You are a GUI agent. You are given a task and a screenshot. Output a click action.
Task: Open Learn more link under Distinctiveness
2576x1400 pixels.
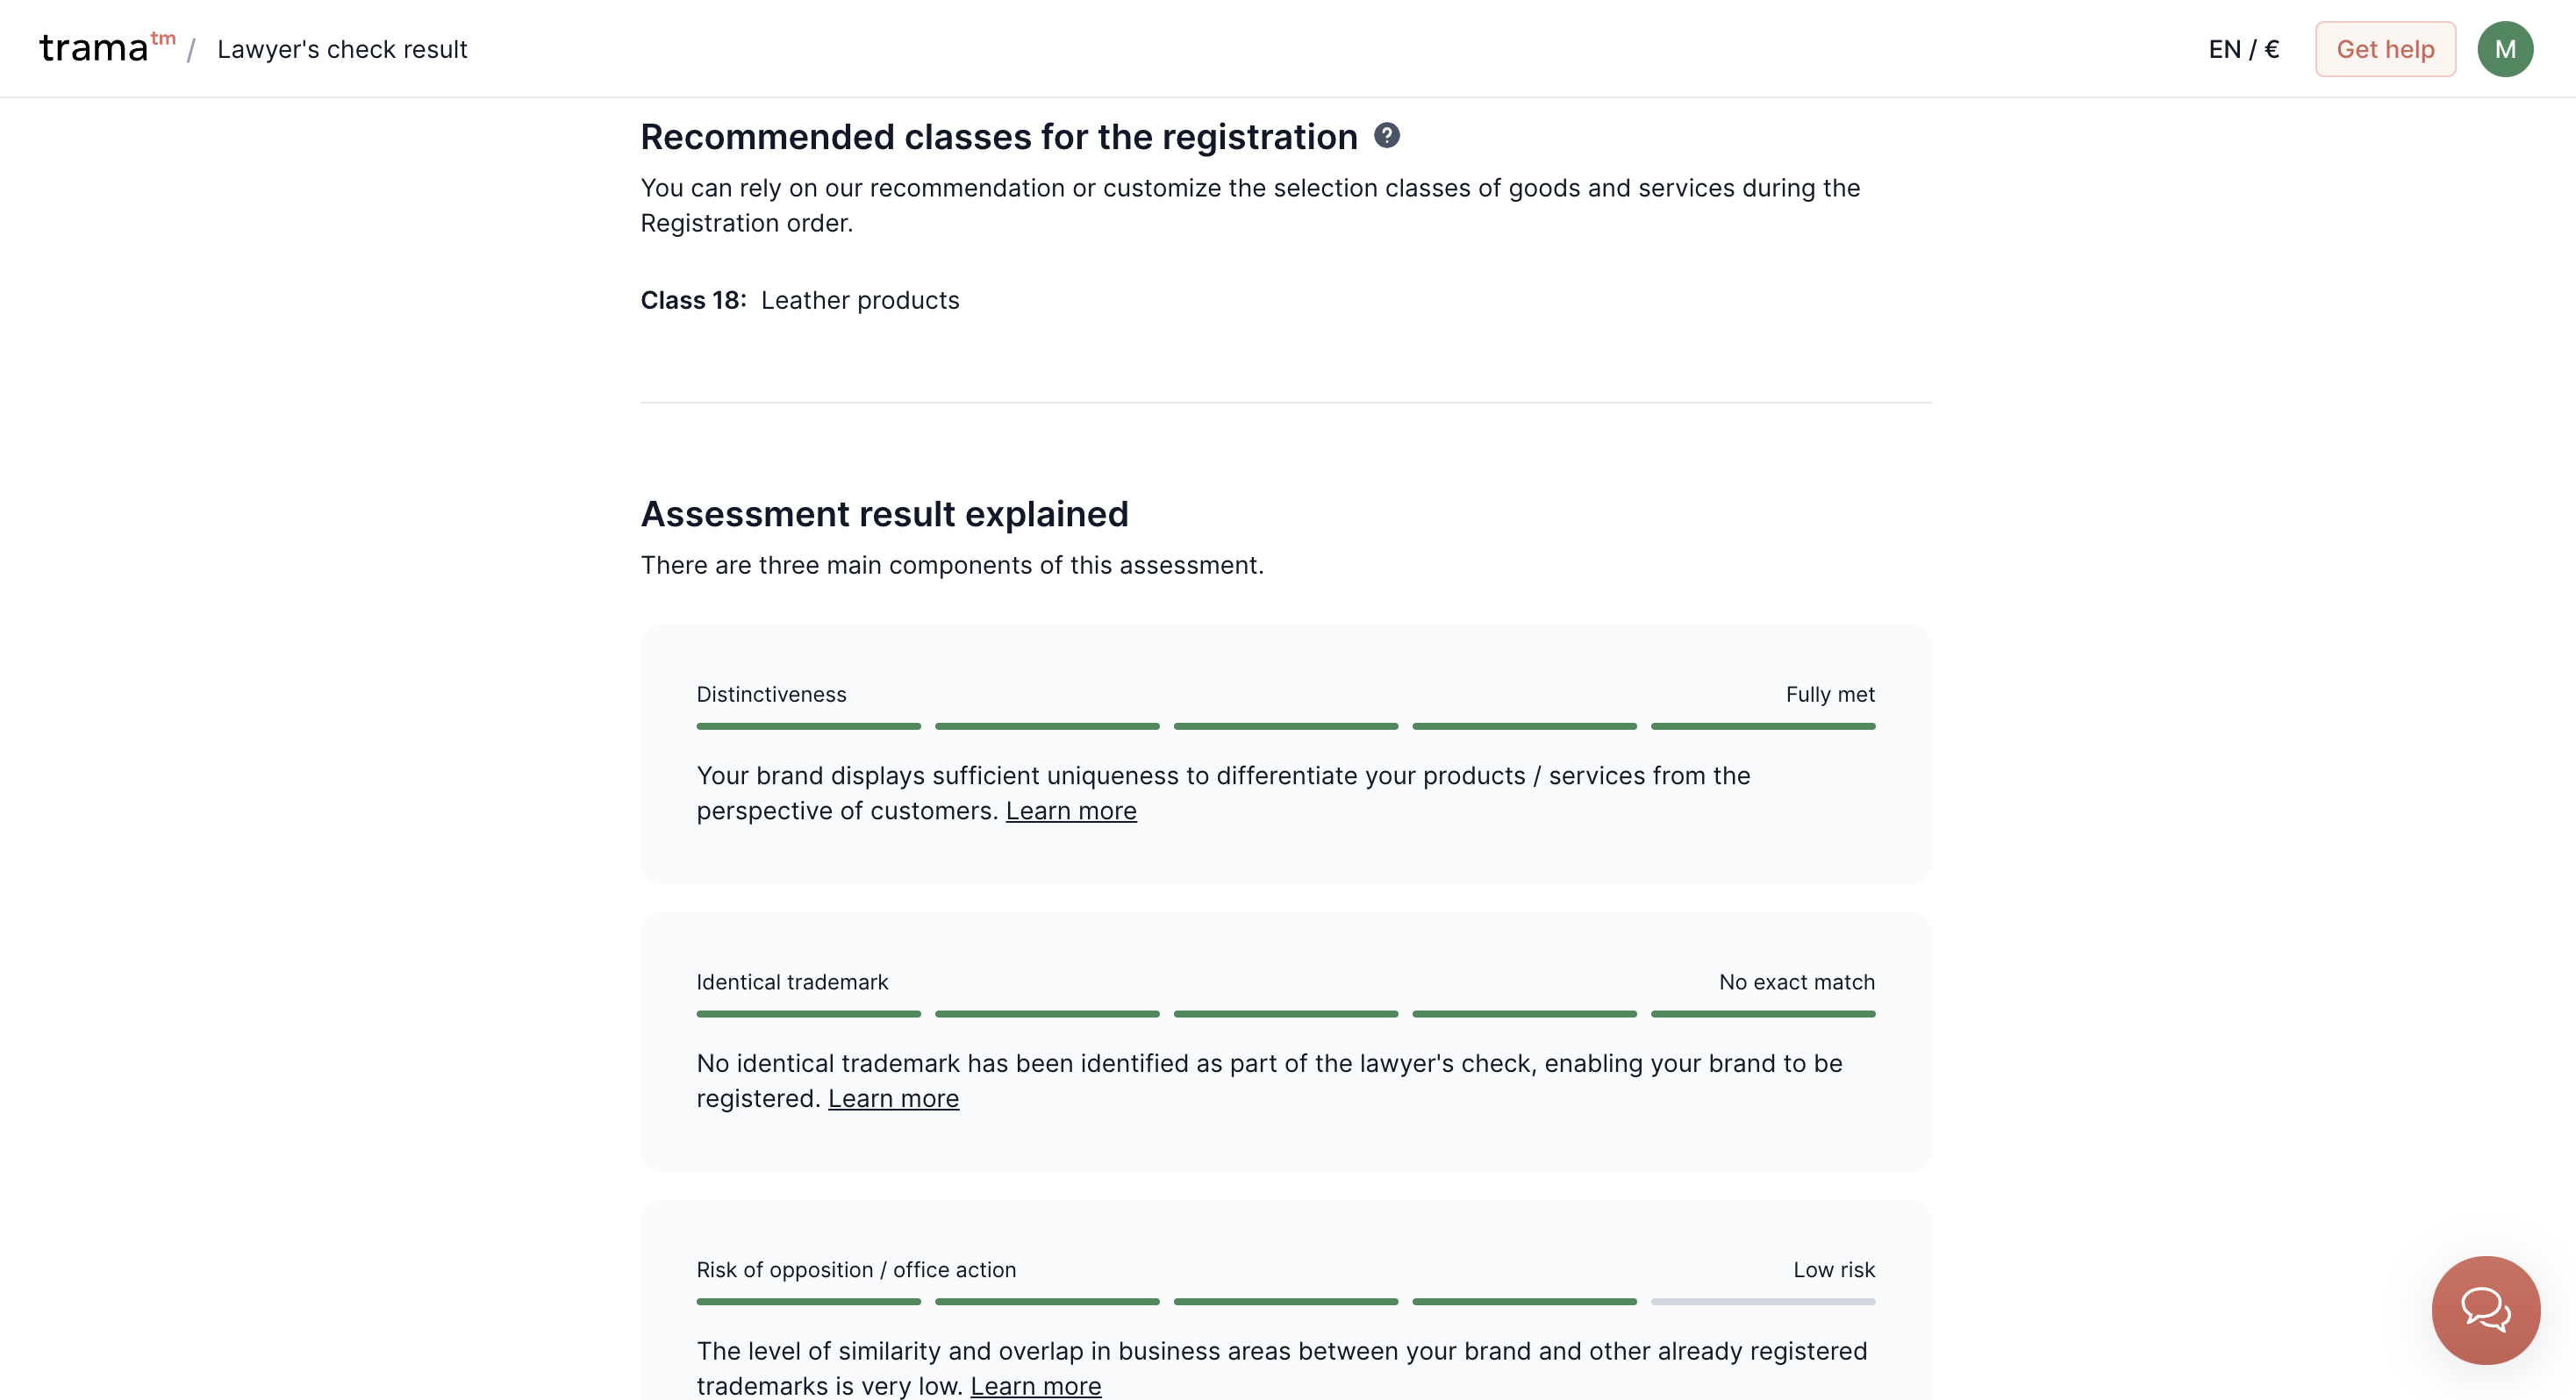1070,811
